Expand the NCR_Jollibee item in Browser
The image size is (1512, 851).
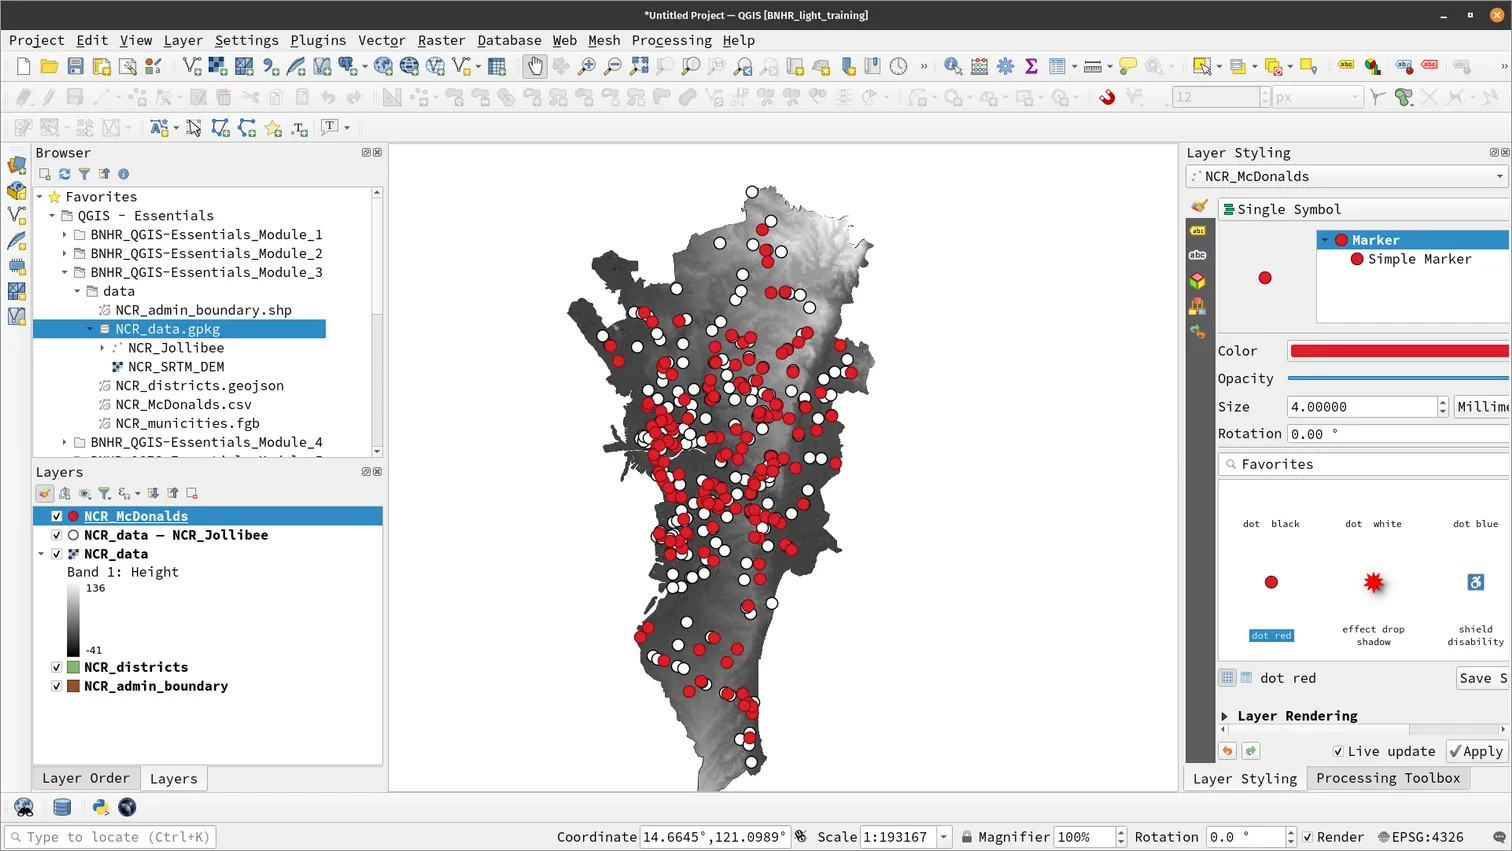pyautogui.click(x=102, y=348)
